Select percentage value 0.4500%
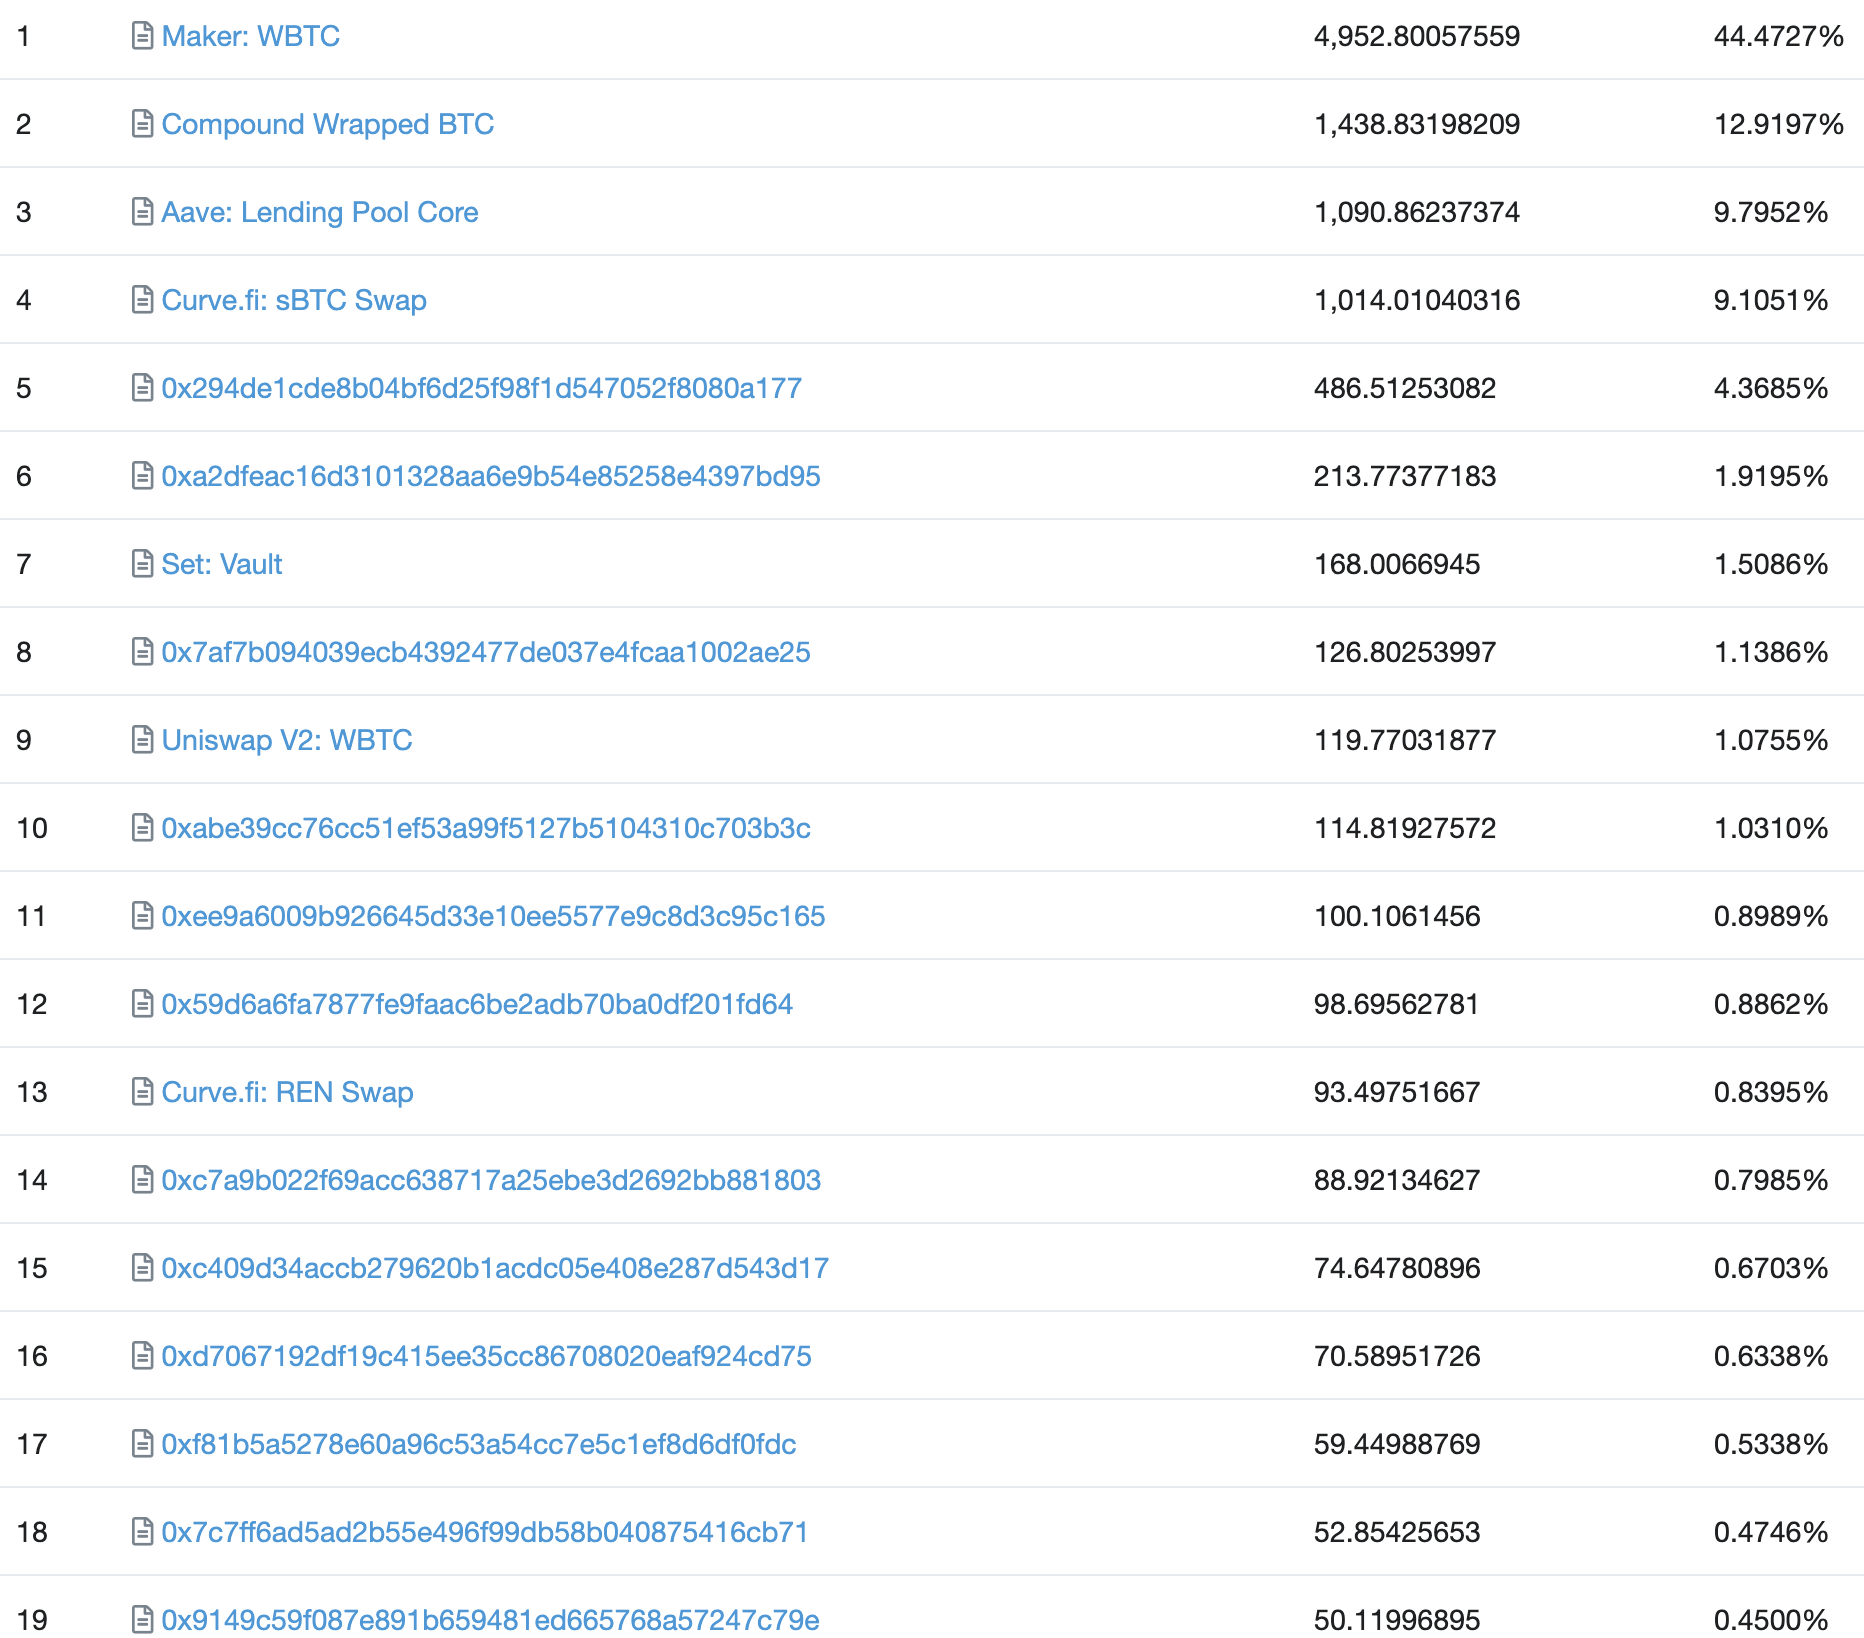Viewport: 1864px width, 1638px height. (x=1771, y=1621)
